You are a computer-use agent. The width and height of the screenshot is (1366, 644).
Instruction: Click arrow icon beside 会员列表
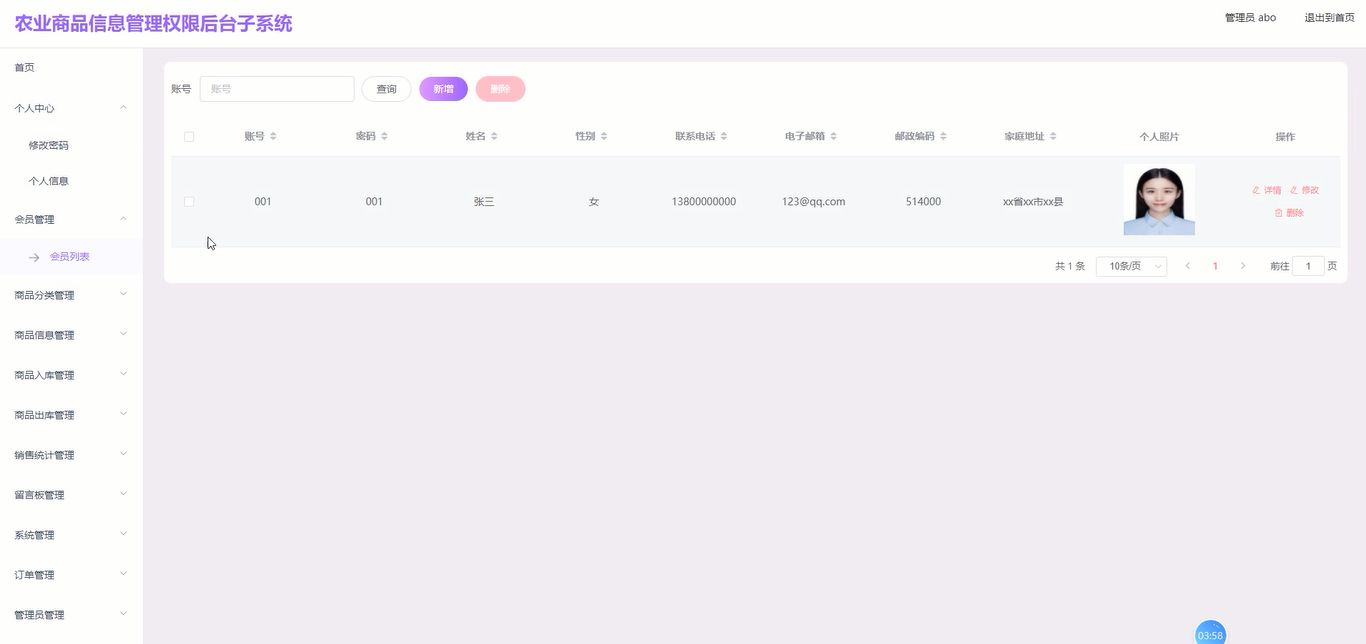[x=34, y=257]
